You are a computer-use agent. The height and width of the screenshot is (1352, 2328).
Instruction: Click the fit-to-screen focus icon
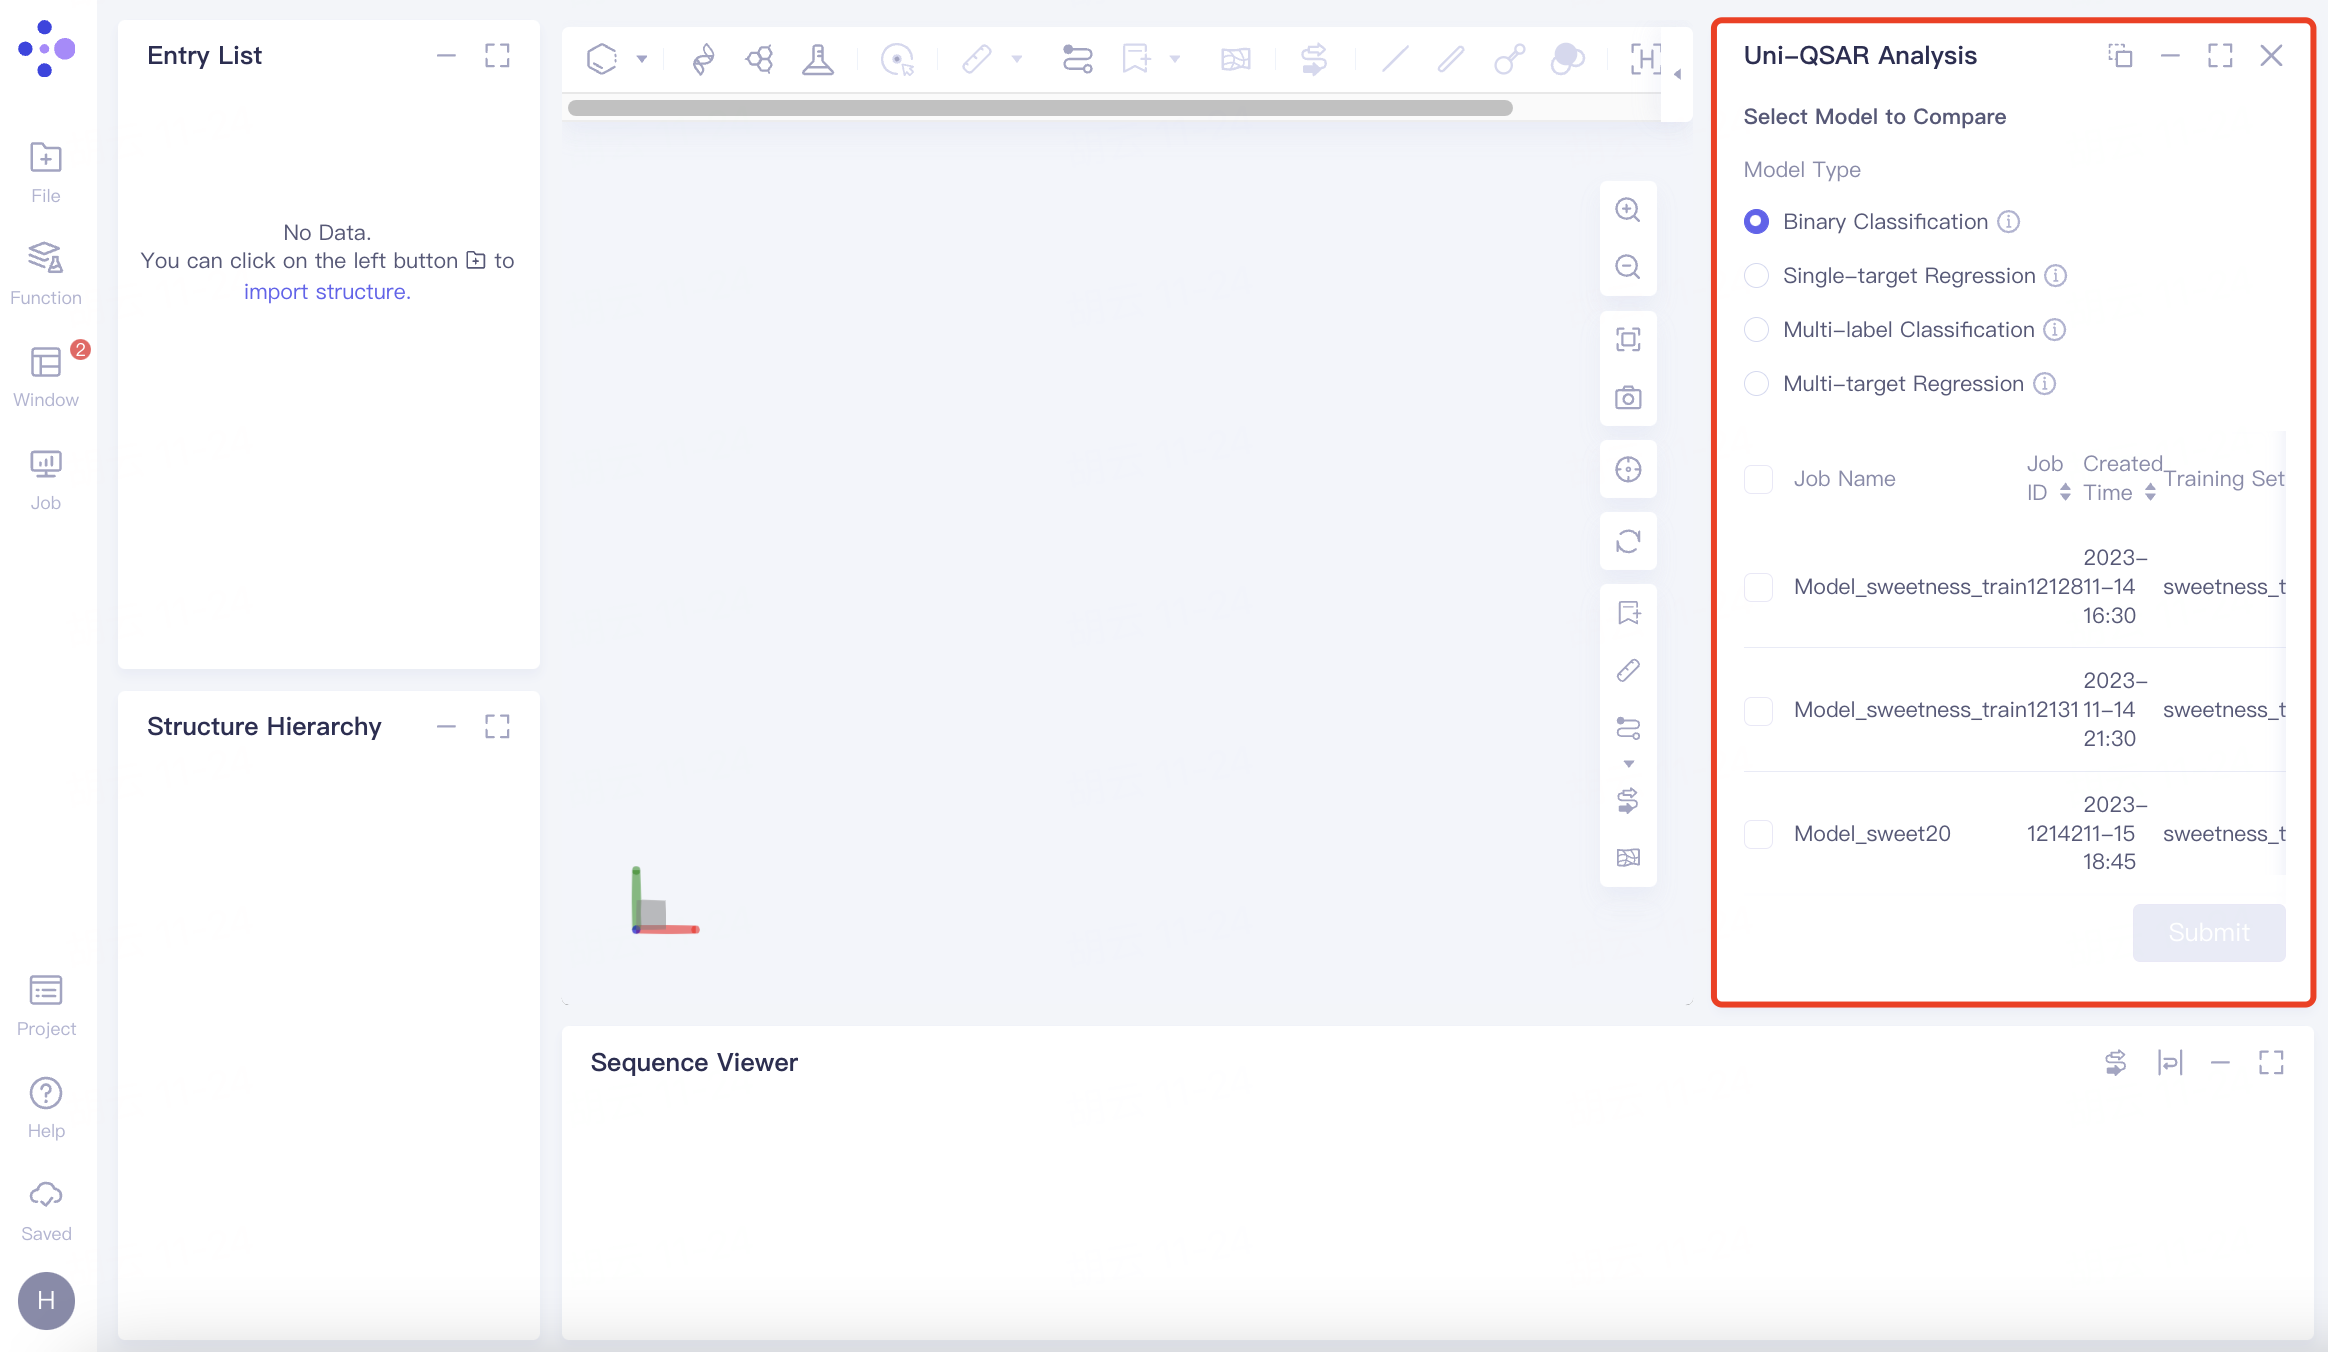[1628, 340]
